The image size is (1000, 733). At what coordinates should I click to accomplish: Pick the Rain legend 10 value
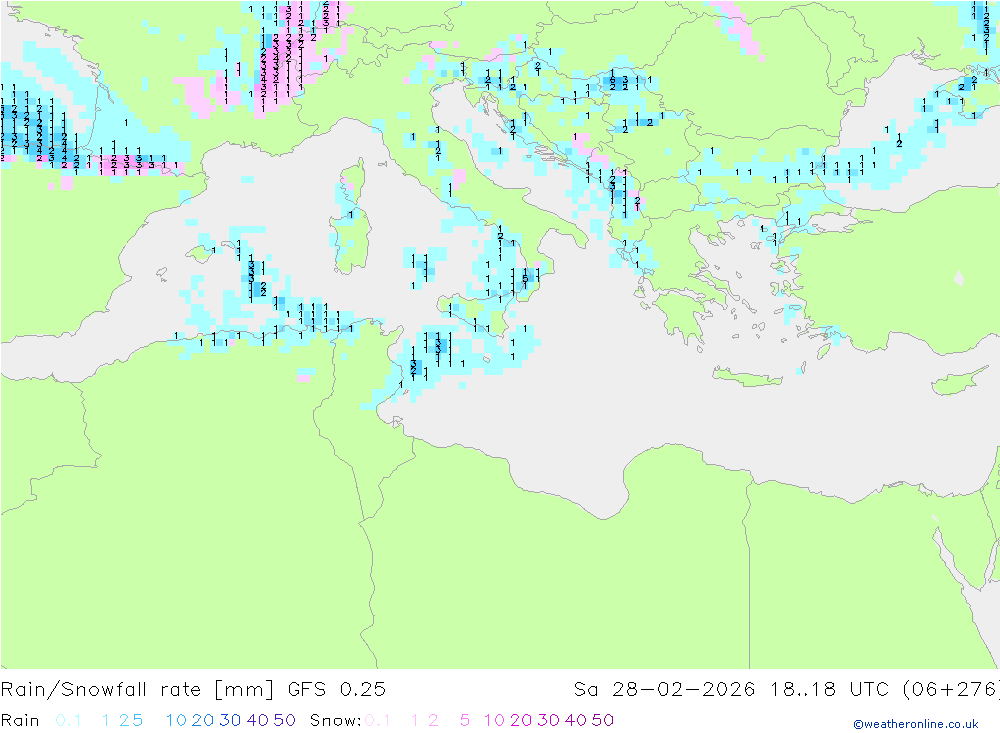pyautogui.click(x=176, y=720)
